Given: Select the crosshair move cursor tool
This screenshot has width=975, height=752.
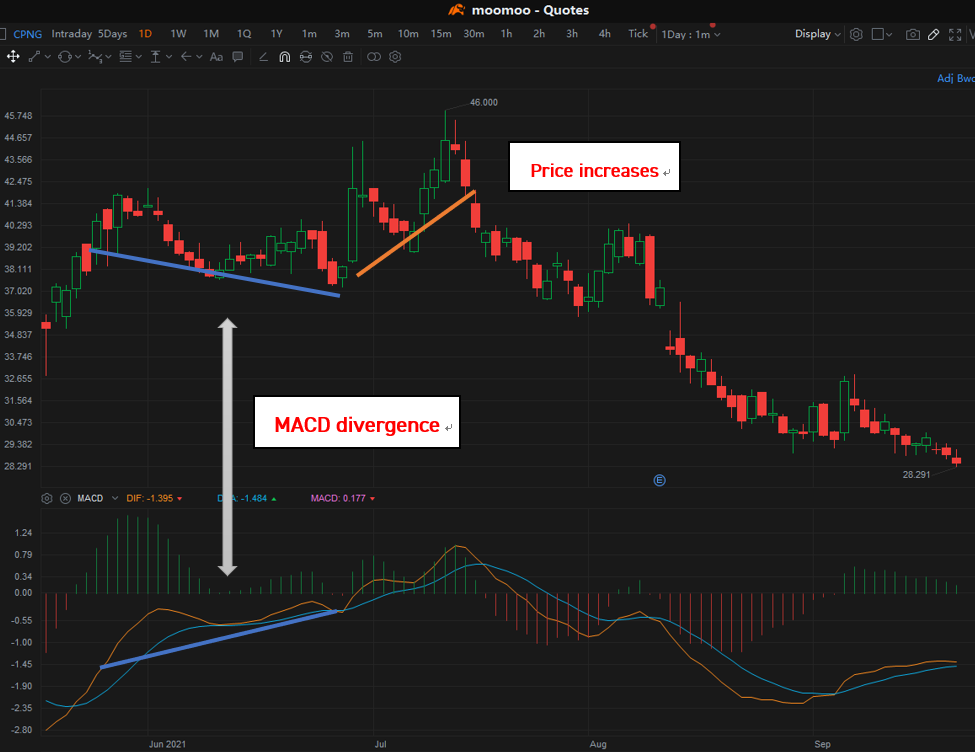Looking at the screenshot, I should coord(13,57).
